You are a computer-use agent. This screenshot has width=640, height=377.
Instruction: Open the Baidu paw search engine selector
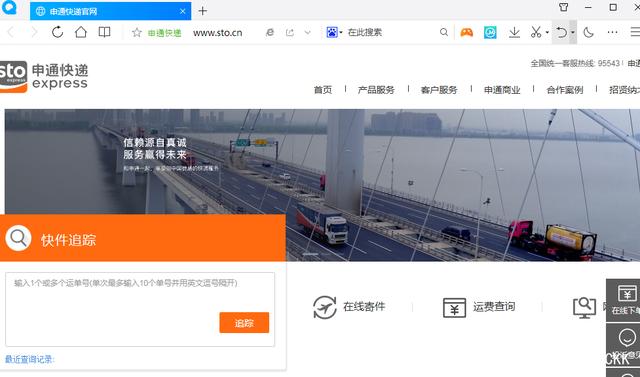click(334, 32)
